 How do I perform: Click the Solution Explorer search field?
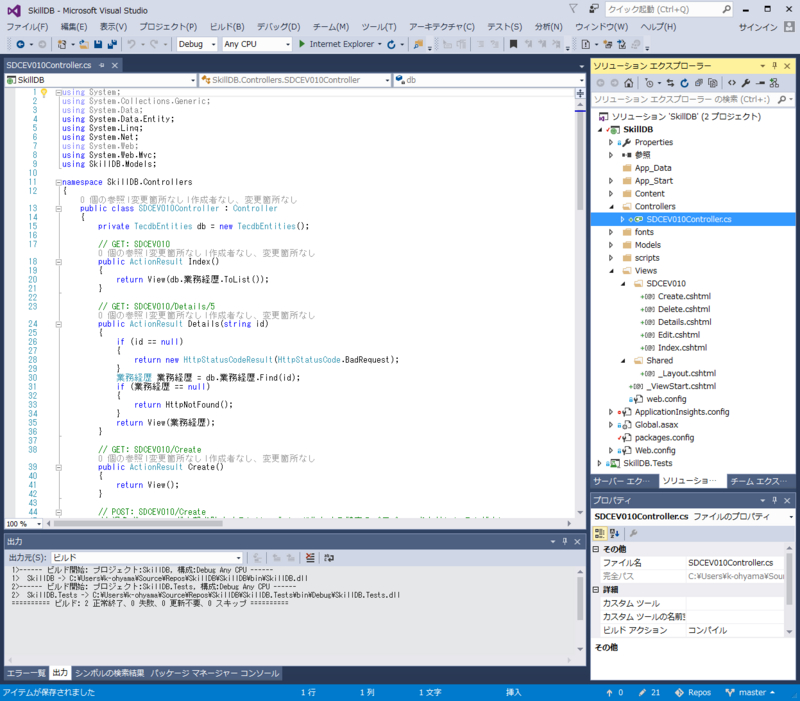(693, 99)
